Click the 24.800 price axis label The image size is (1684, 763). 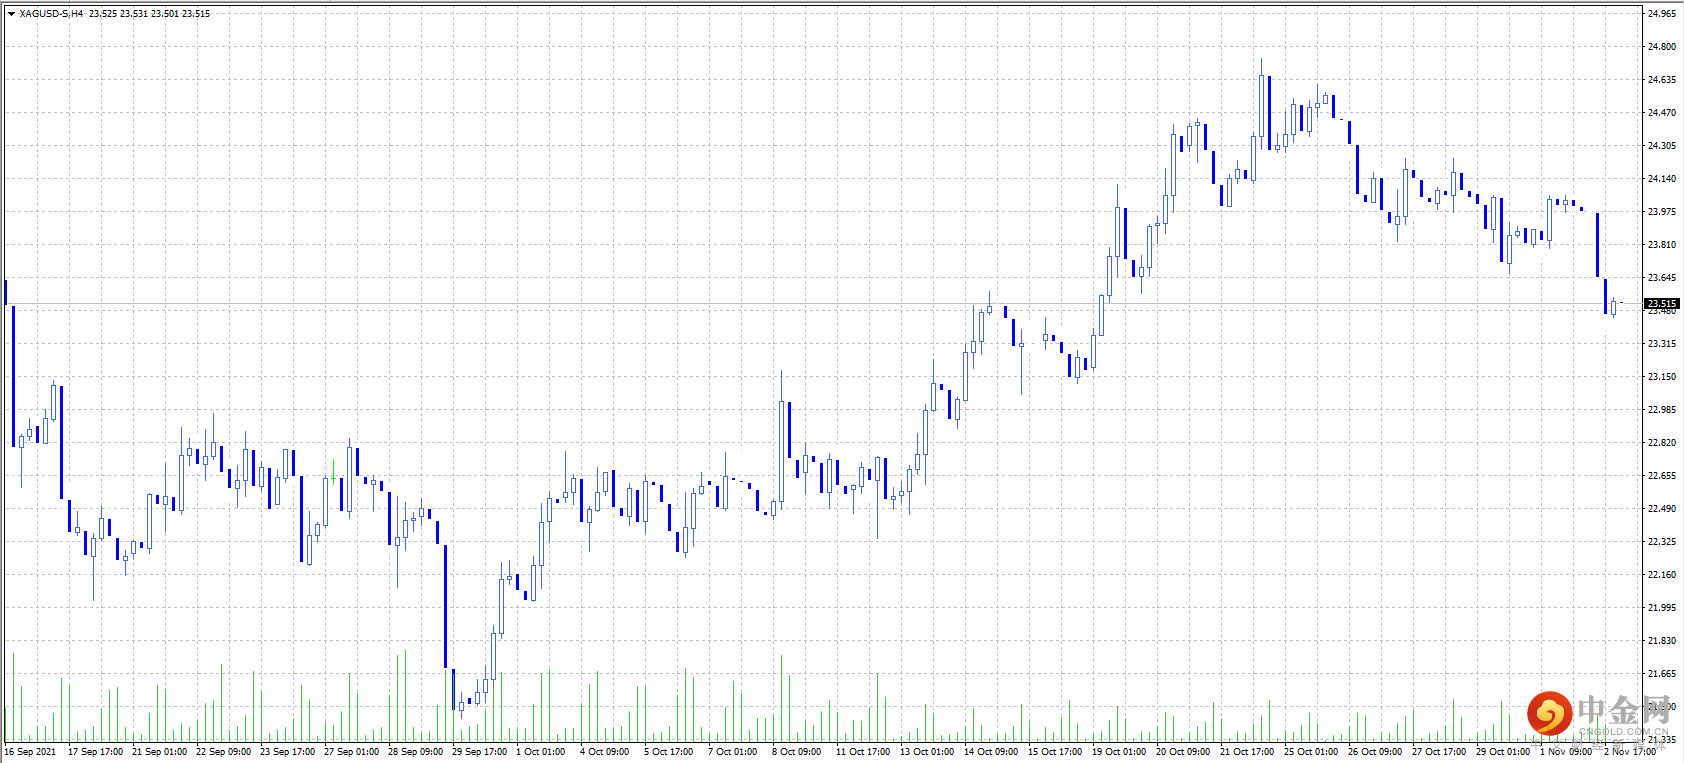click(1661, 47)
